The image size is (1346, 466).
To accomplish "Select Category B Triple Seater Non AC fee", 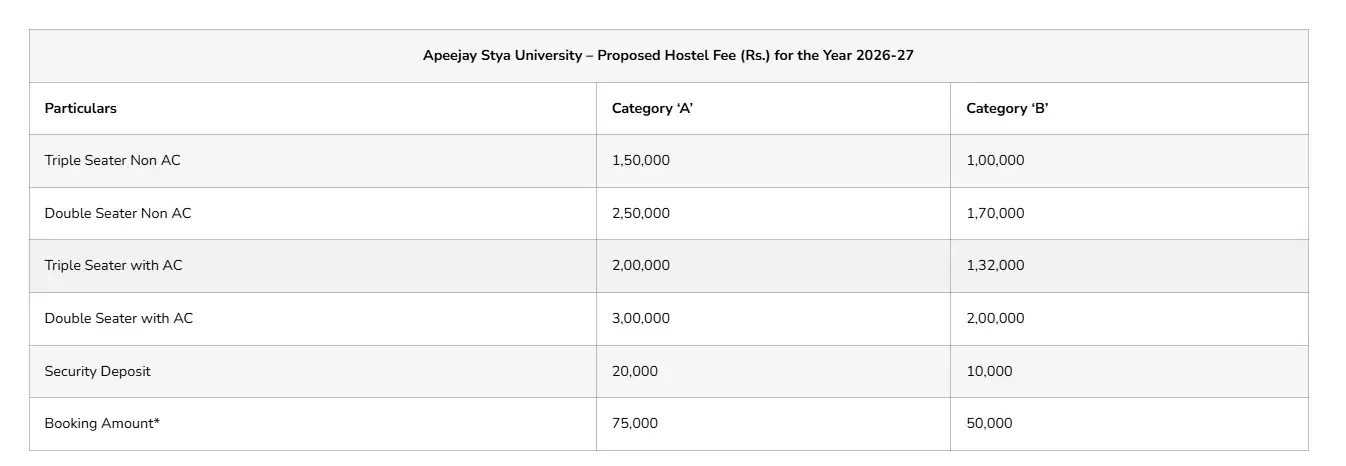I will click(x=994, y=160).
